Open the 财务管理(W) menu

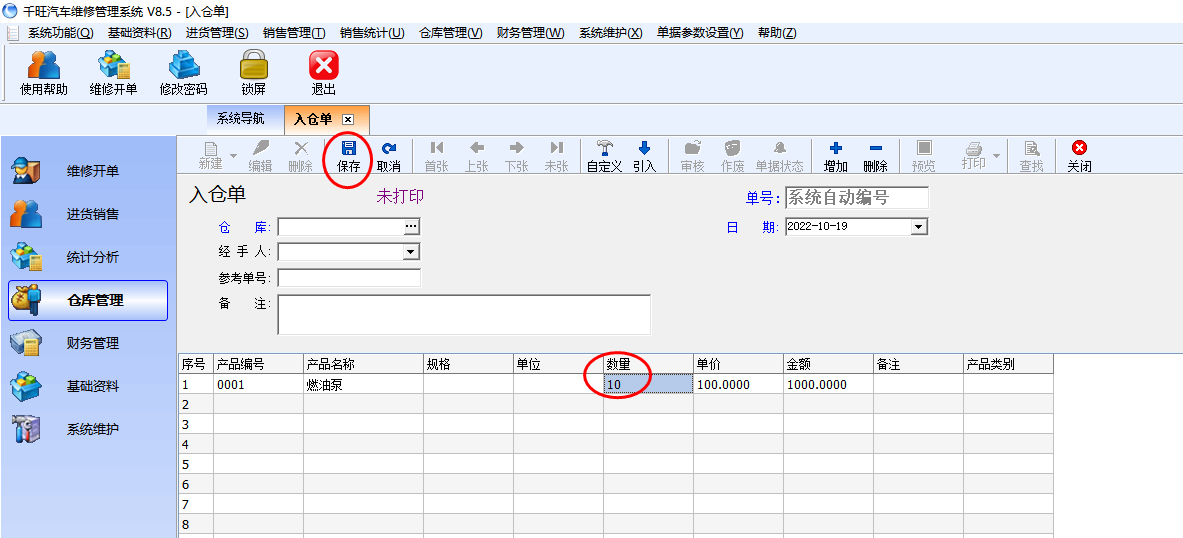pyautogui.click(x=530, y=33)
